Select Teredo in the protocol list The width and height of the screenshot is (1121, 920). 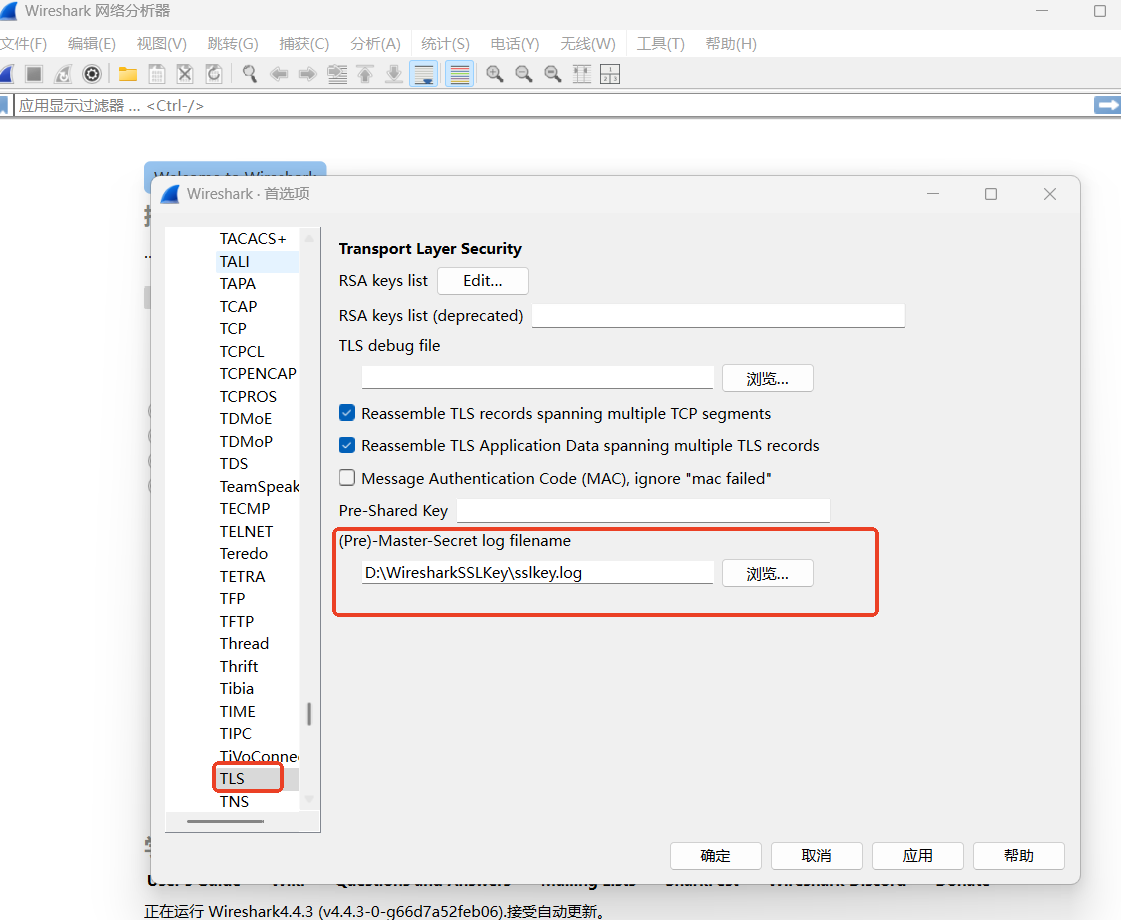coord(244,553)
